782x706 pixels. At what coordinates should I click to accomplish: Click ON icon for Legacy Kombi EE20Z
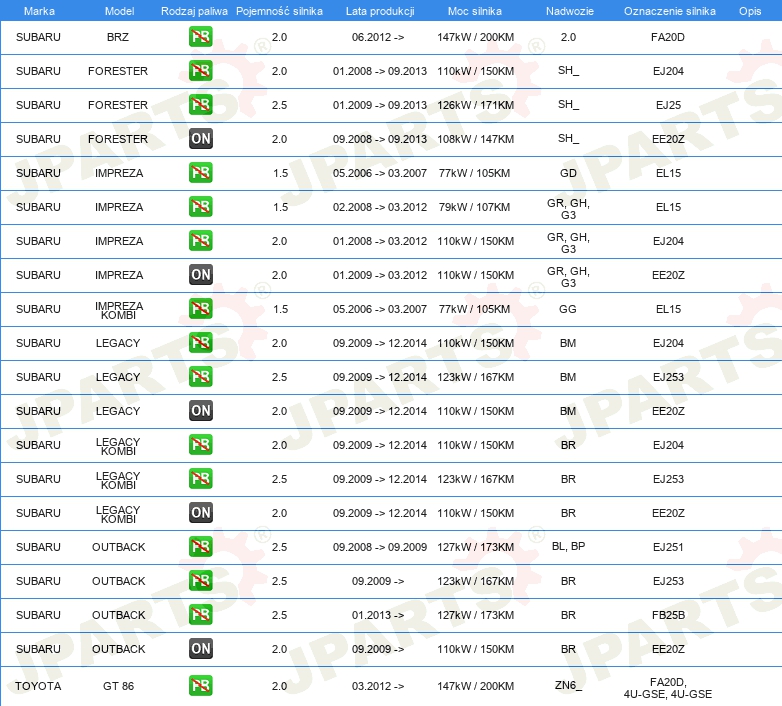[200, 513]
